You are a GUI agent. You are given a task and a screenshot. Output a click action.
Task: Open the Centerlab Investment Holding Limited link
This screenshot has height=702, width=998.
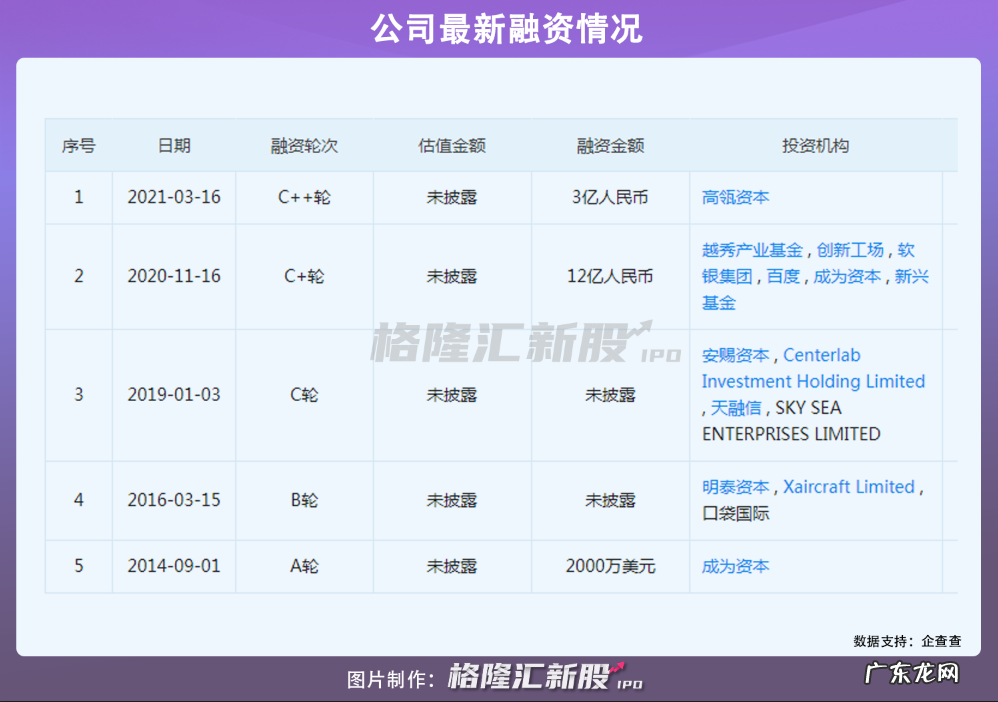(813, 381)
